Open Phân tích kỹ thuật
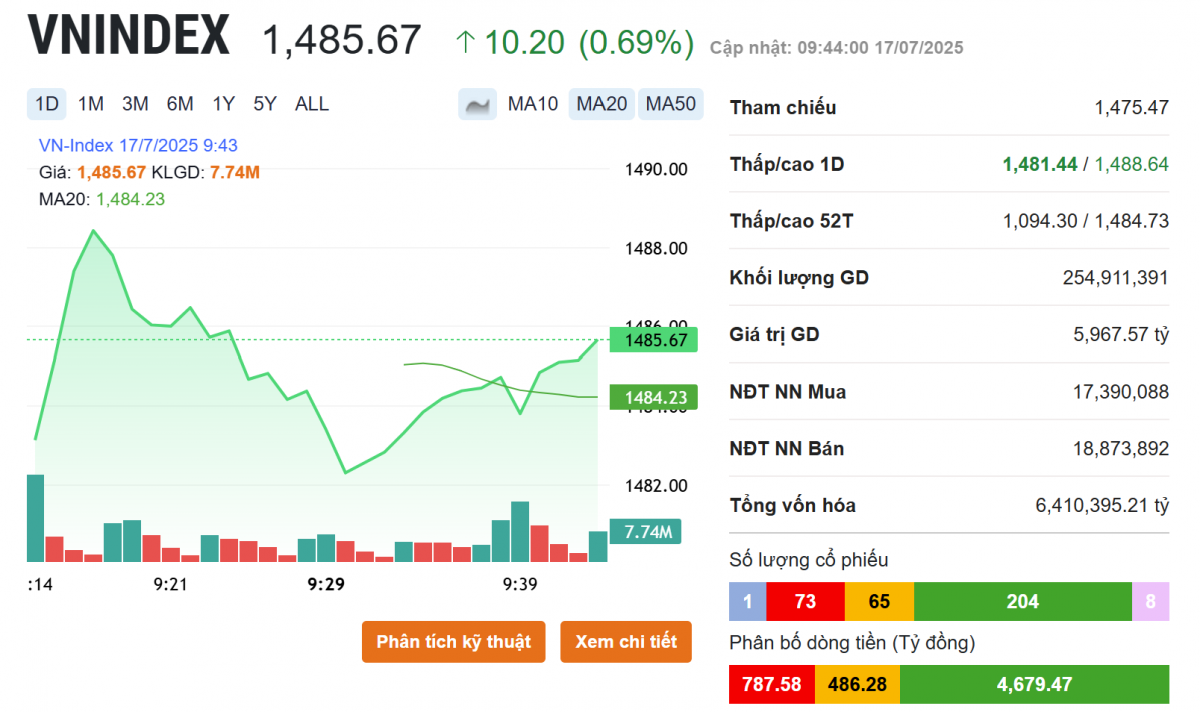Image resolution: width=1200 pixels, height=712 pixels. 454,642
